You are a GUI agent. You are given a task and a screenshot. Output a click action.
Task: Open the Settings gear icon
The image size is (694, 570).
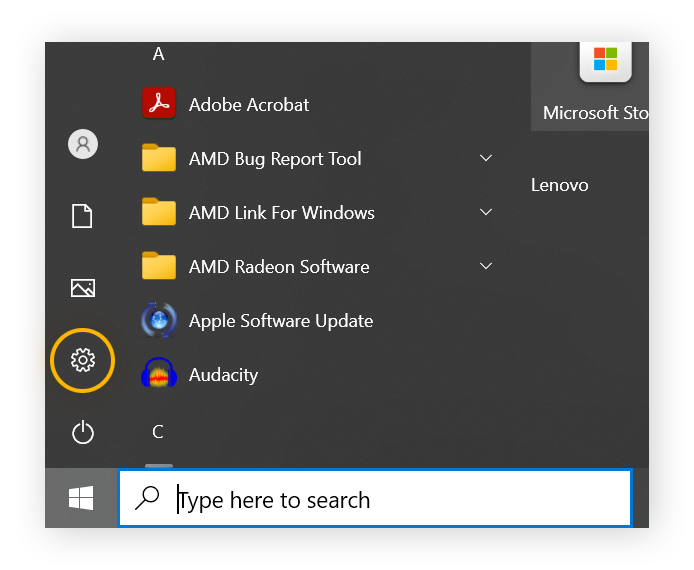[x=83, y=359]
